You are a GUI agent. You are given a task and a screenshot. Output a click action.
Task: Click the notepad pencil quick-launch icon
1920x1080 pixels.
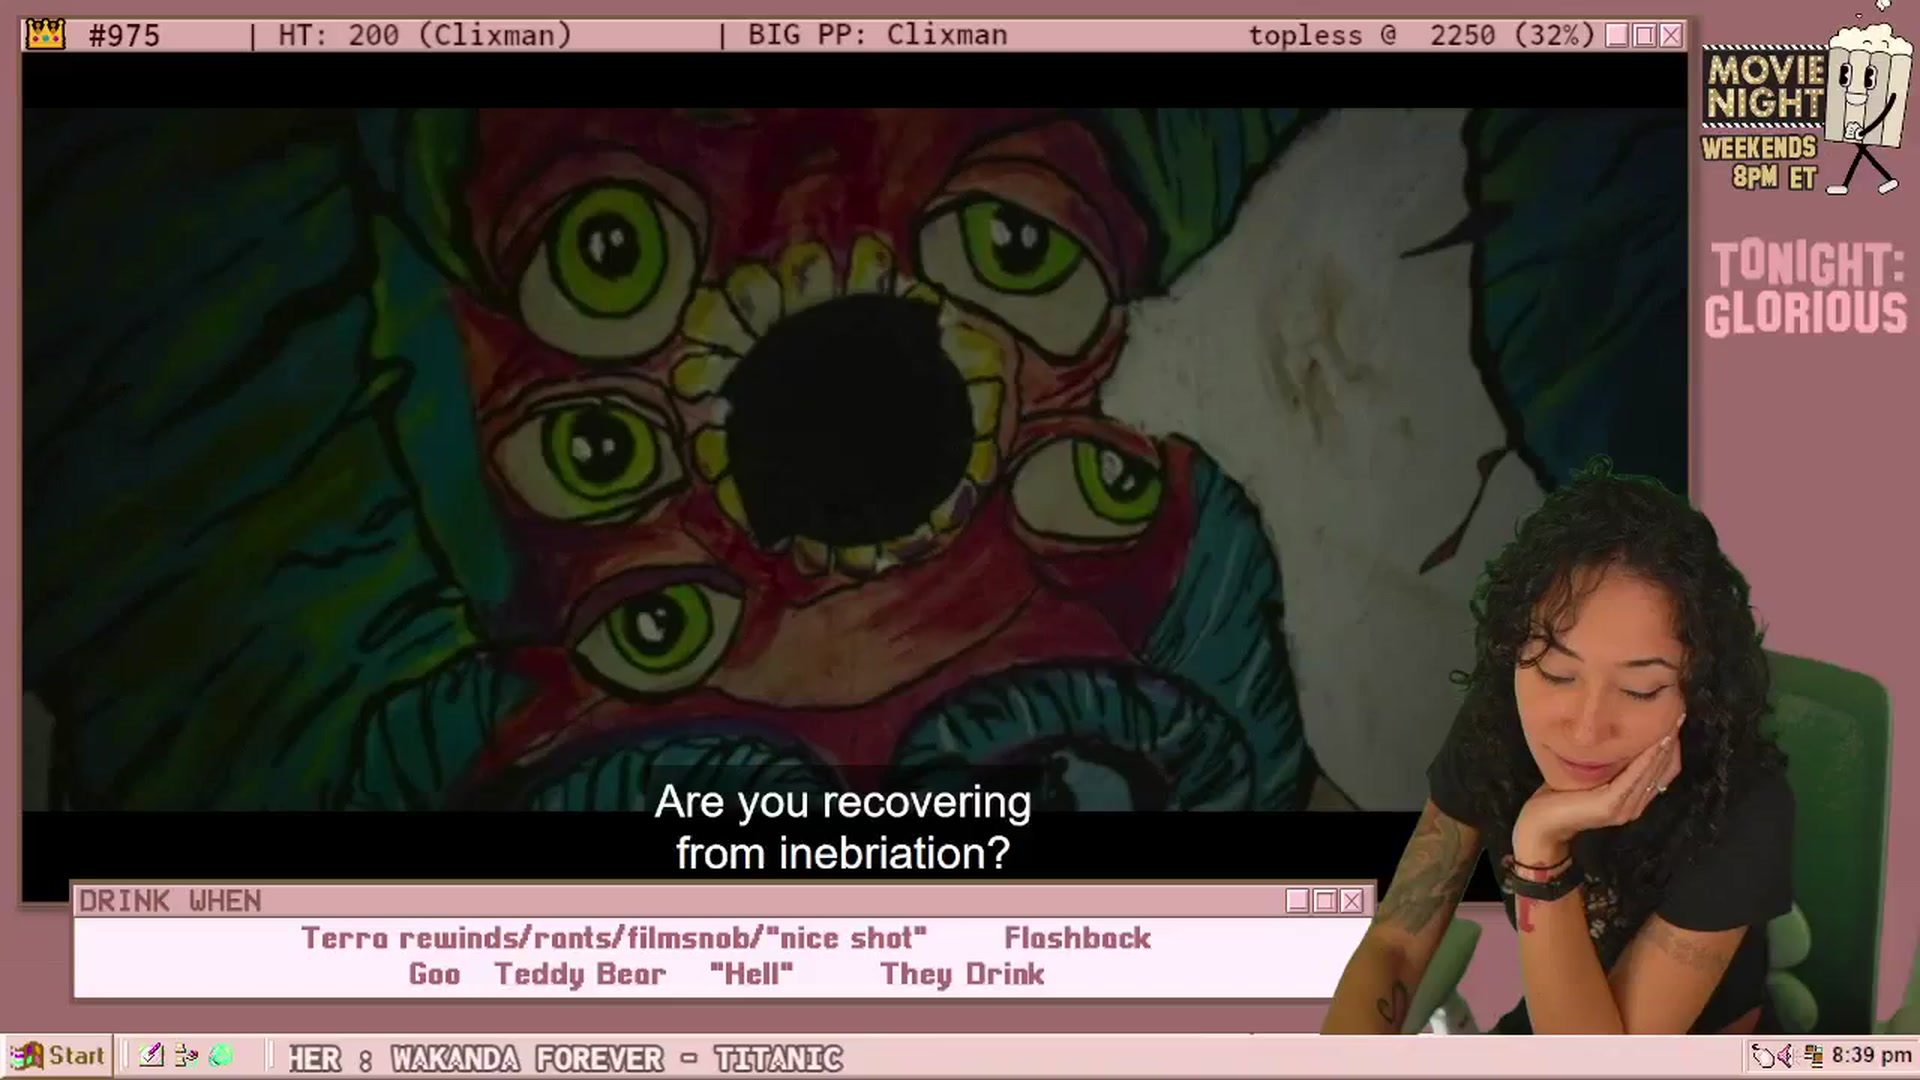pos(151,1056)
